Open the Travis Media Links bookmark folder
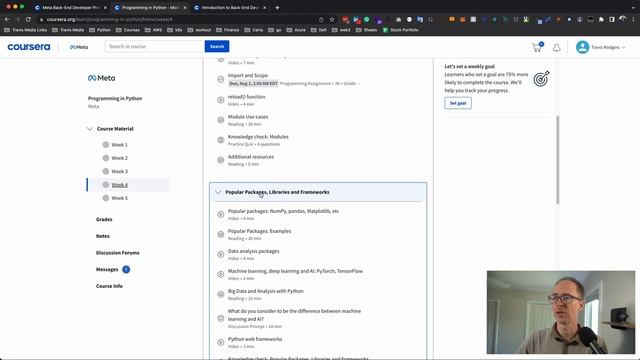This screenshot has width=640, height=360. (25, 30)
